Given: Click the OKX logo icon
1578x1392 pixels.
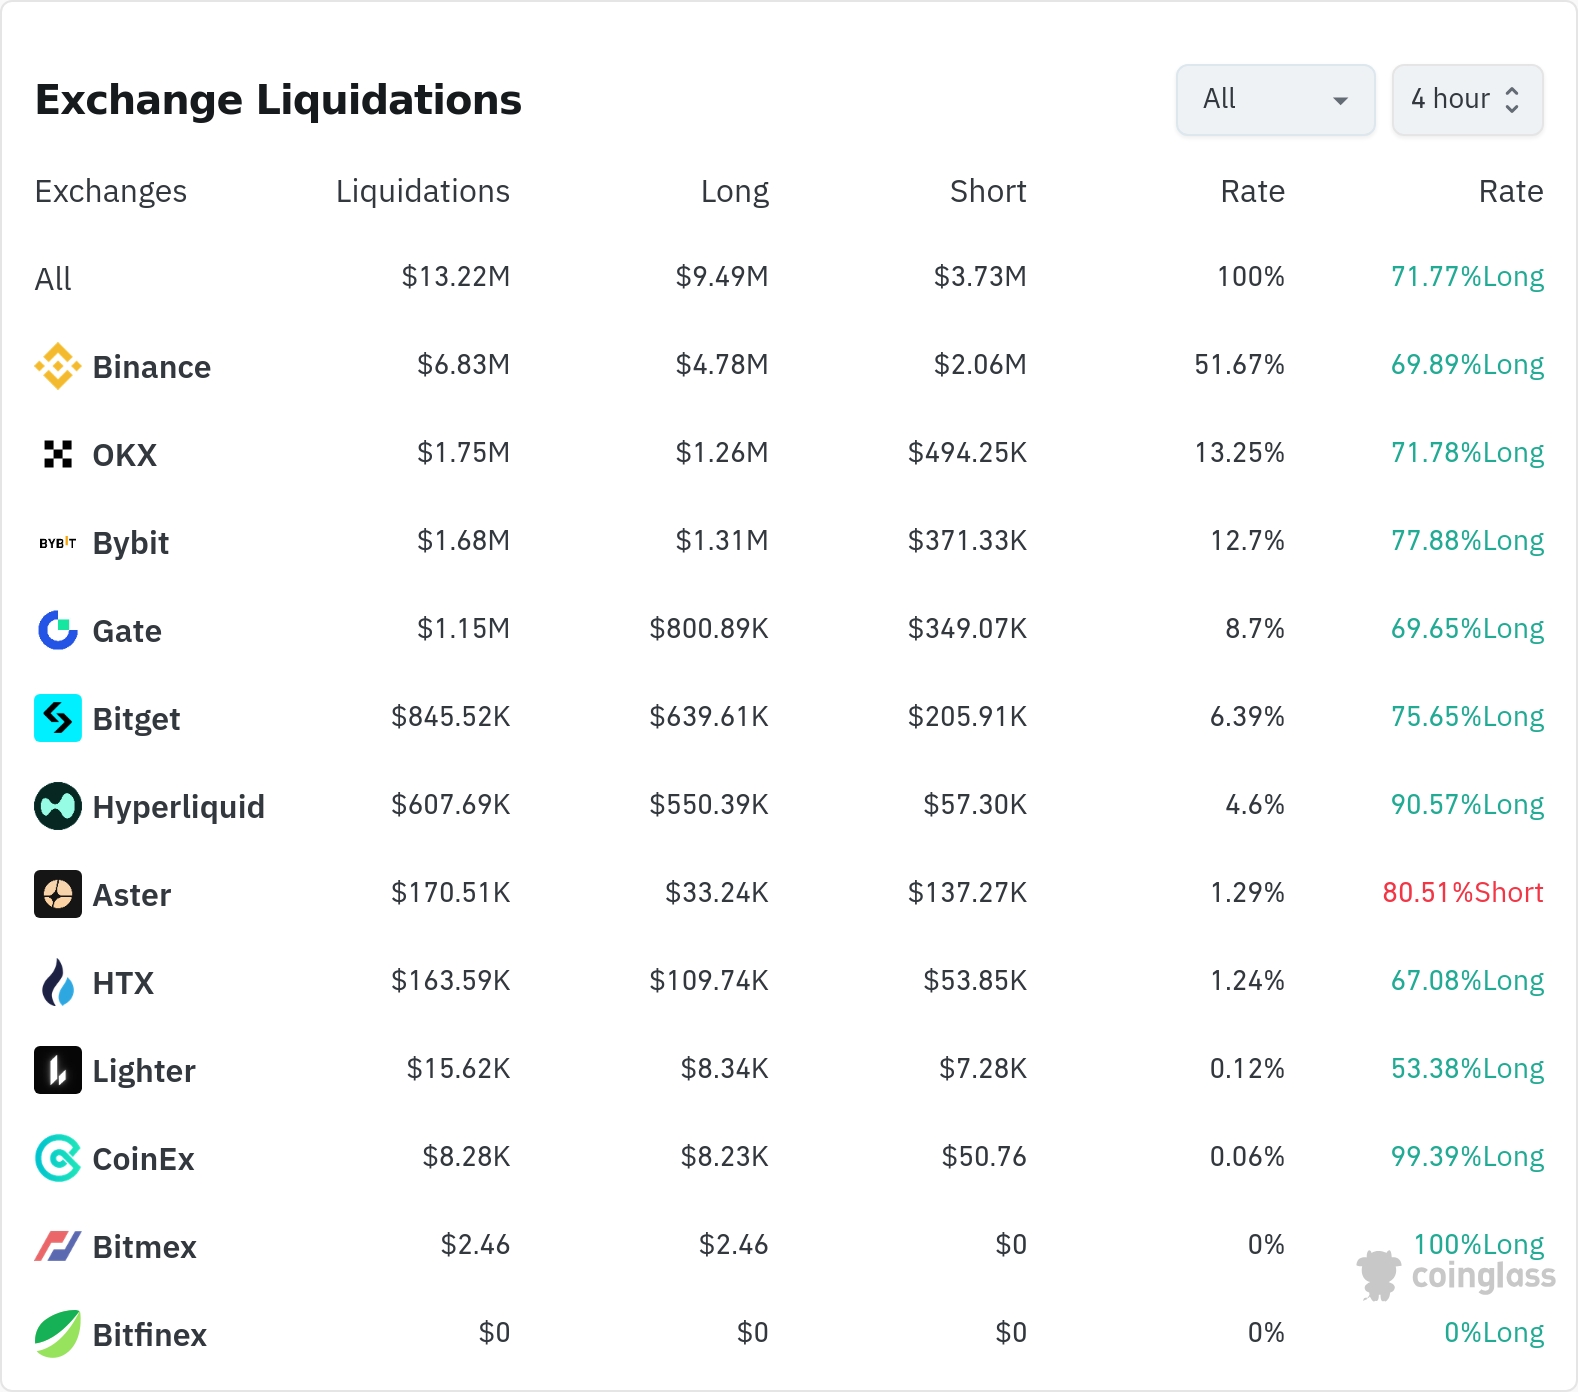Looking at the screenshot, I should (x=58, y=455).
